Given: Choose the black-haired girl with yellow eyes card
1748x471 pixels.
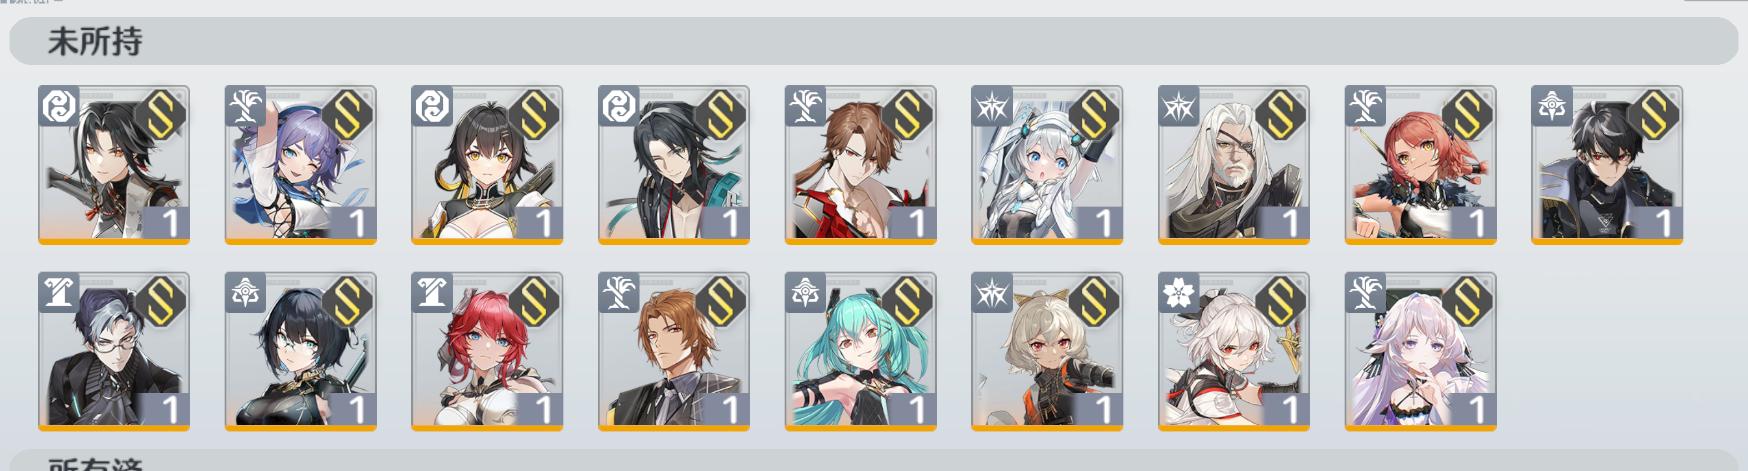Looking at the screenshot, I should (487, 165).
